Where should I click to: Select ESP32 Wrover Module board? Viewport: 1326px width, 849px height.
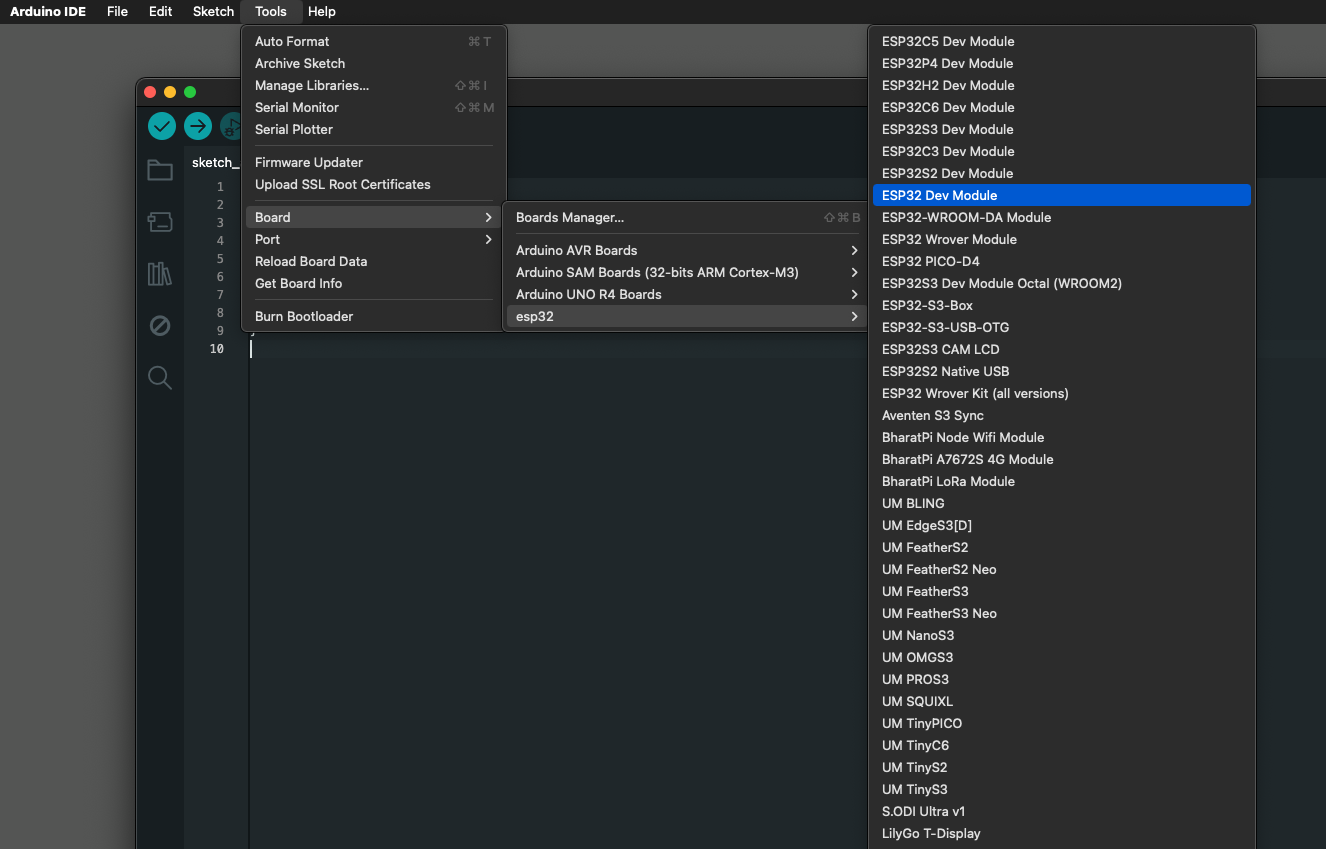1062,239
